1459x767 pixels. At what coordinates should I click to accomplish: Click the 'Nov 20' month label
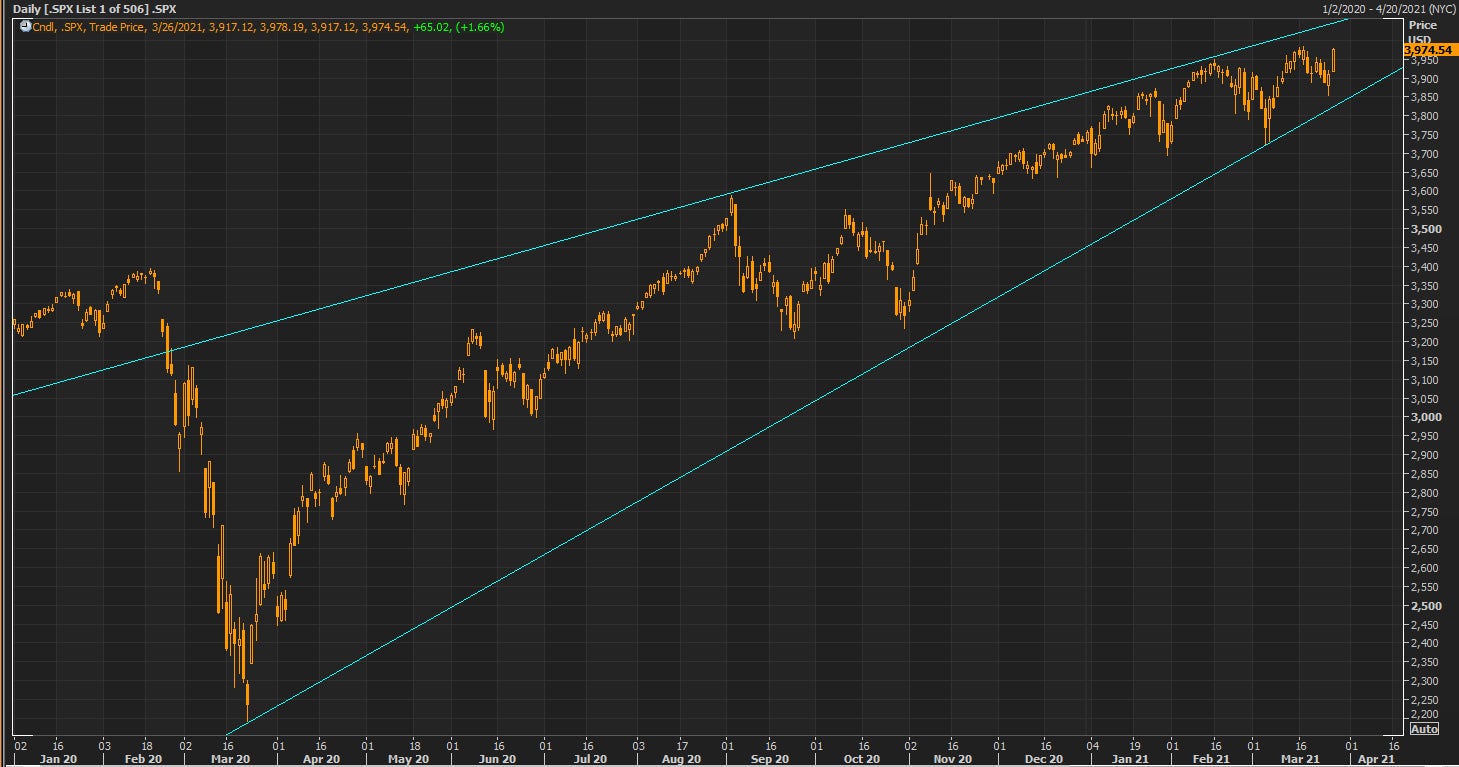953,759
